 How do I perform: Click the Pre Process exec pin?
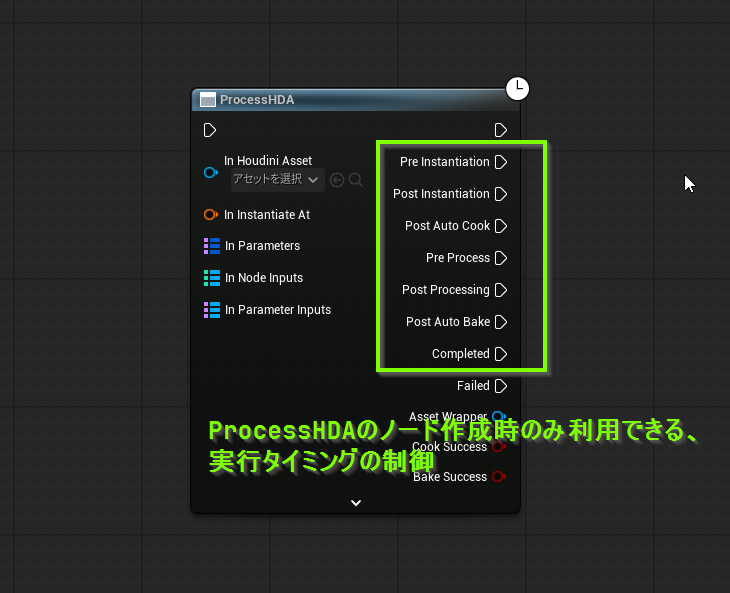500,258
